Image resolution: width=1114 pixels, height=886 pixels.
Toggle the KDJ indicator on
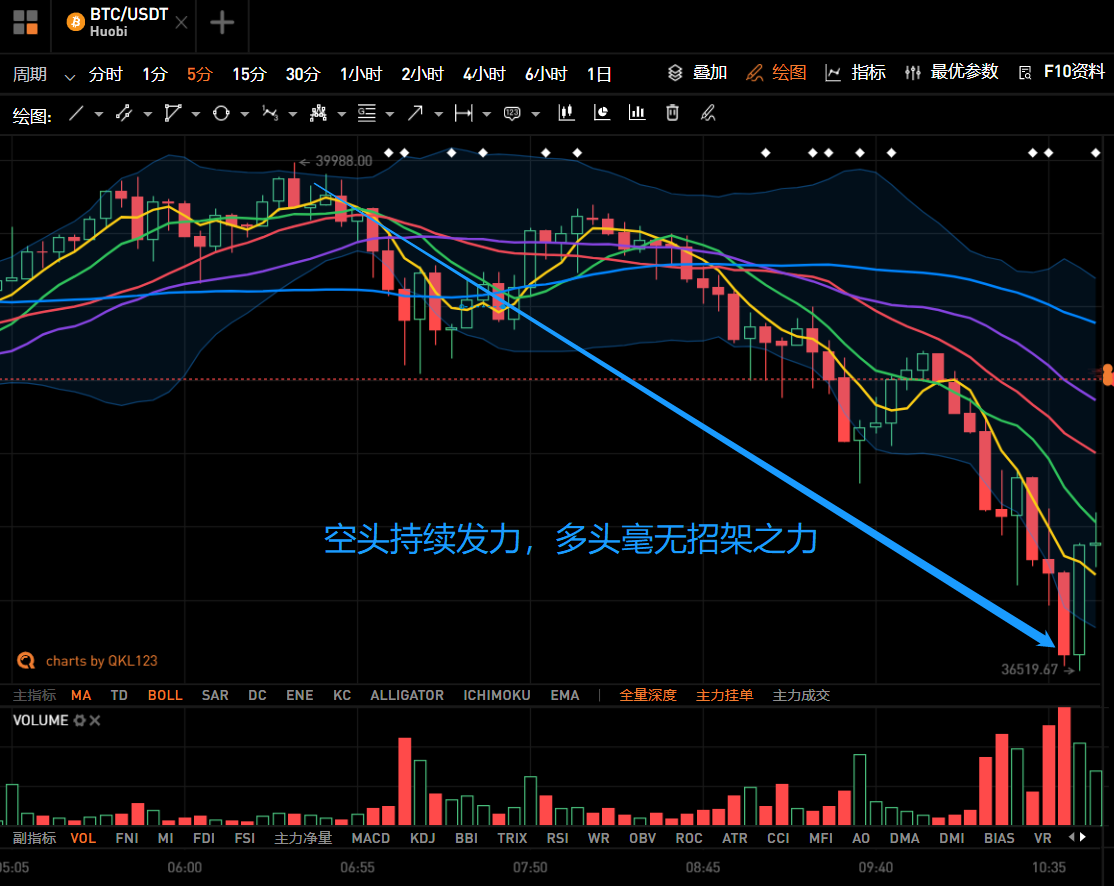click(421, 838)
